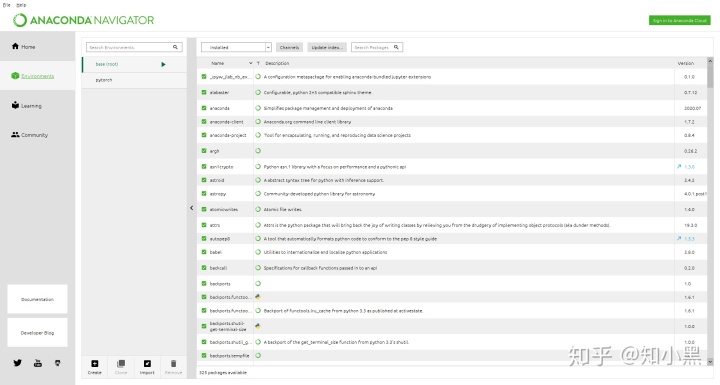Image resolution: width=720 pixels, height=385 pixels.
Task: Clone the selected environment
Action: point(121,367)
